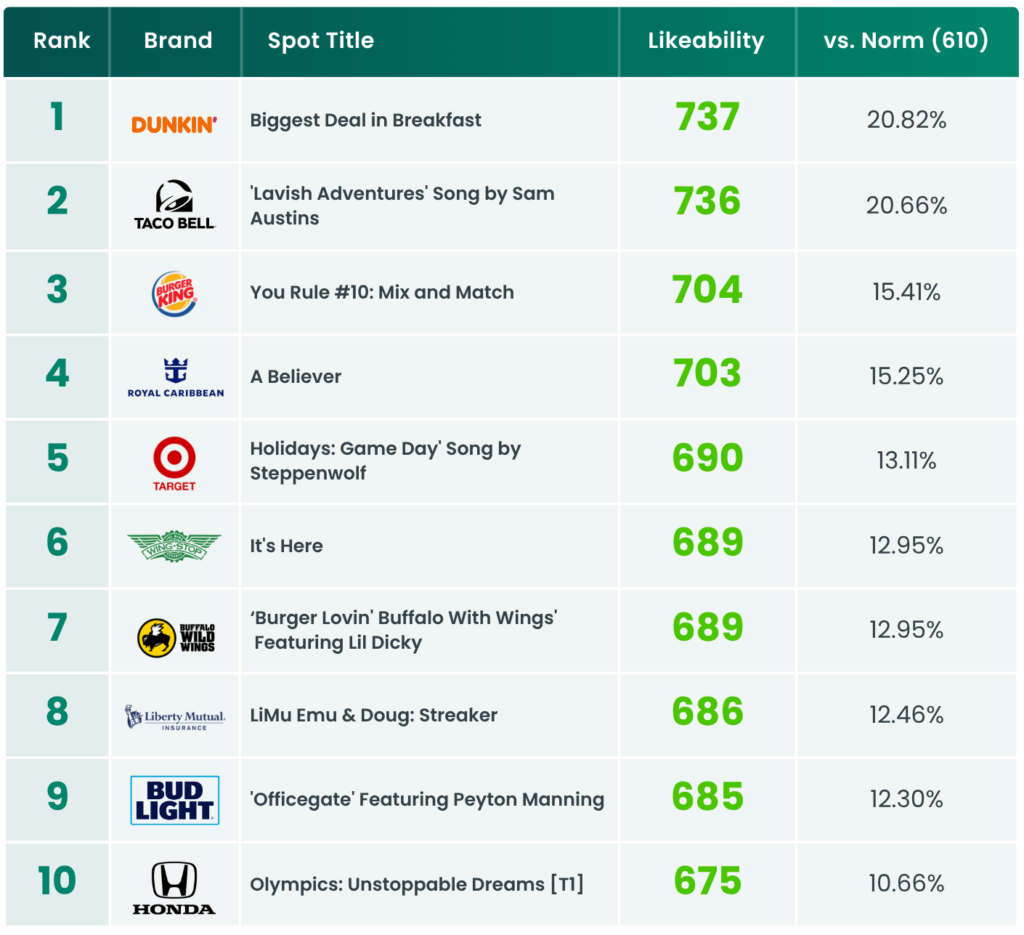Click the Dunkin' brand logo
This screenshot has height=935, width=1024.
click(x=174, y=124)
